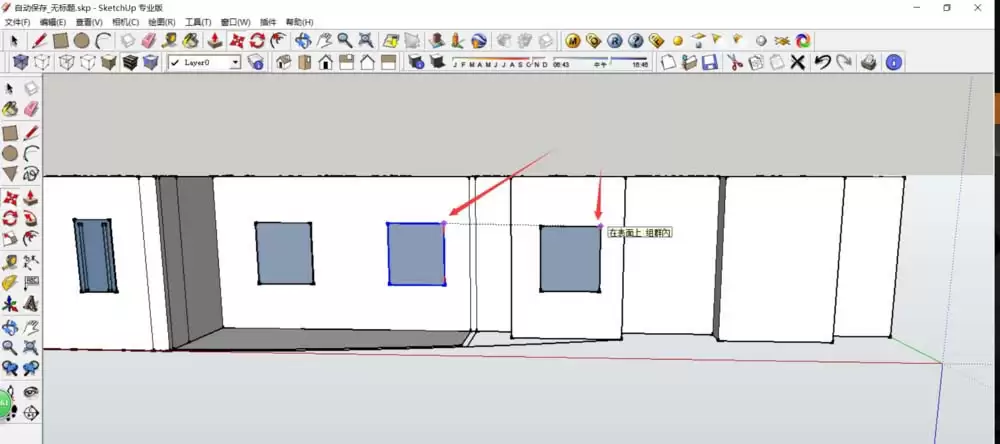Undo the last action
Screen dimensions: 1000x444
coord(823,62)
